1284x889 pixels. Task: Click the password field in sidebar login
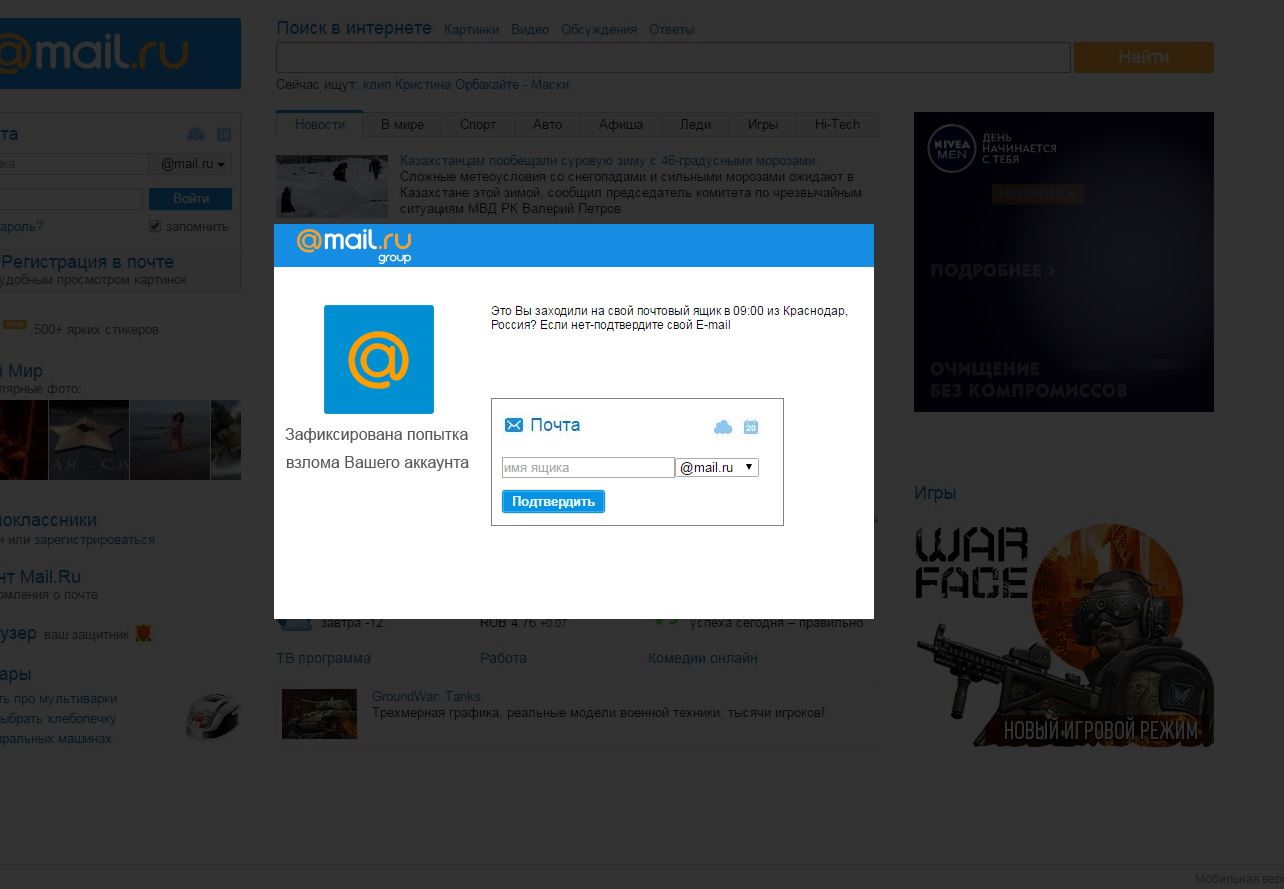71,198
